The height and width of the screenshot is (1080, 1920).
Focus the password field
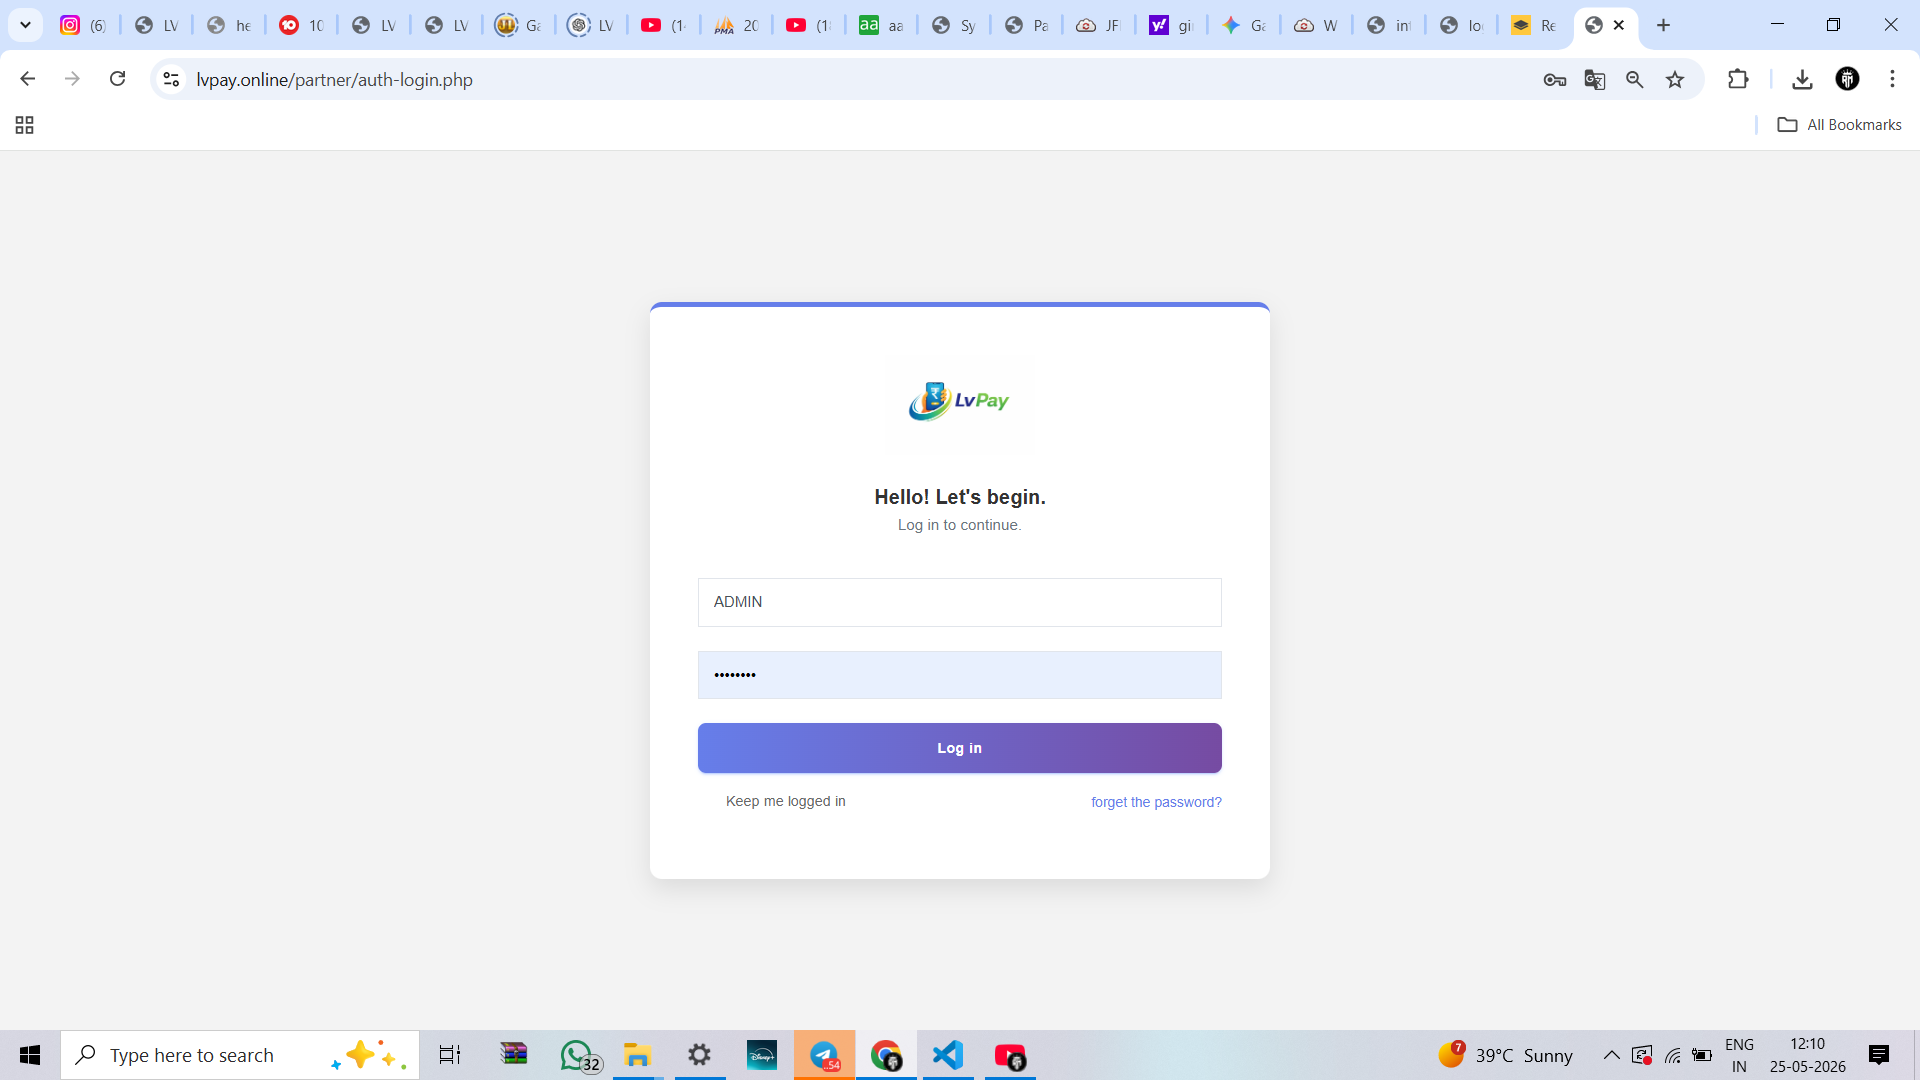coord(960,675)
